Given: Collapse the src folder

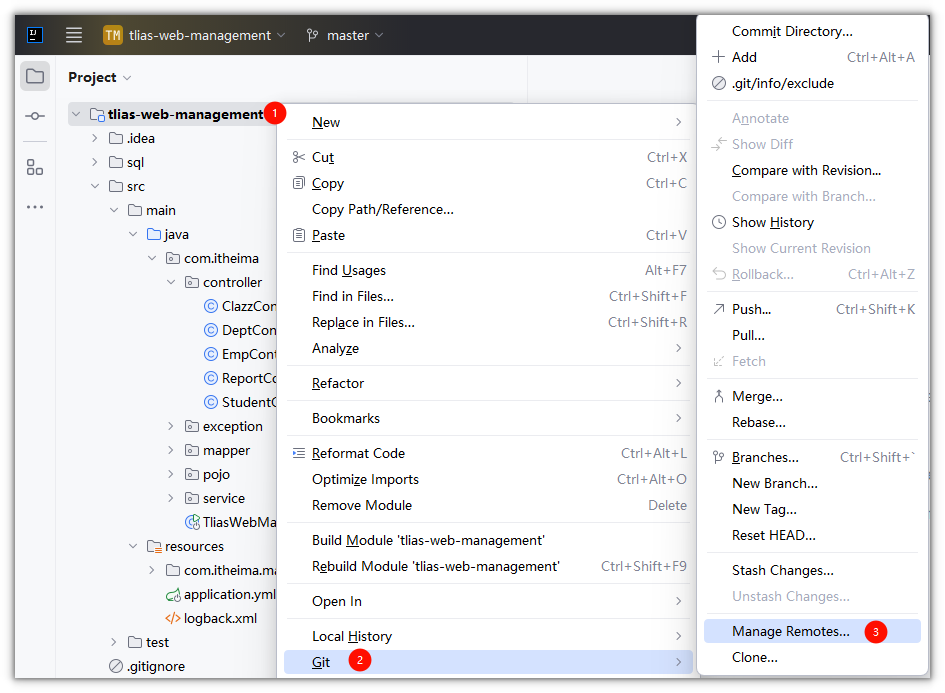Looking at the screenshot, I should (x=95, y=186).
